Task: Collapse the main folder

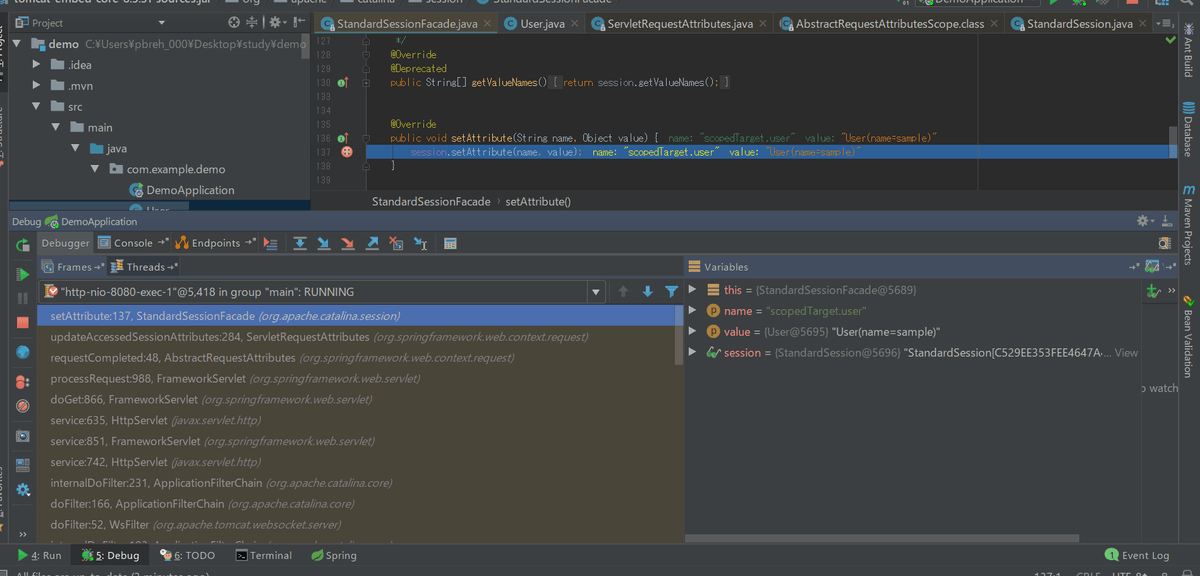Action: click(56, 128)
